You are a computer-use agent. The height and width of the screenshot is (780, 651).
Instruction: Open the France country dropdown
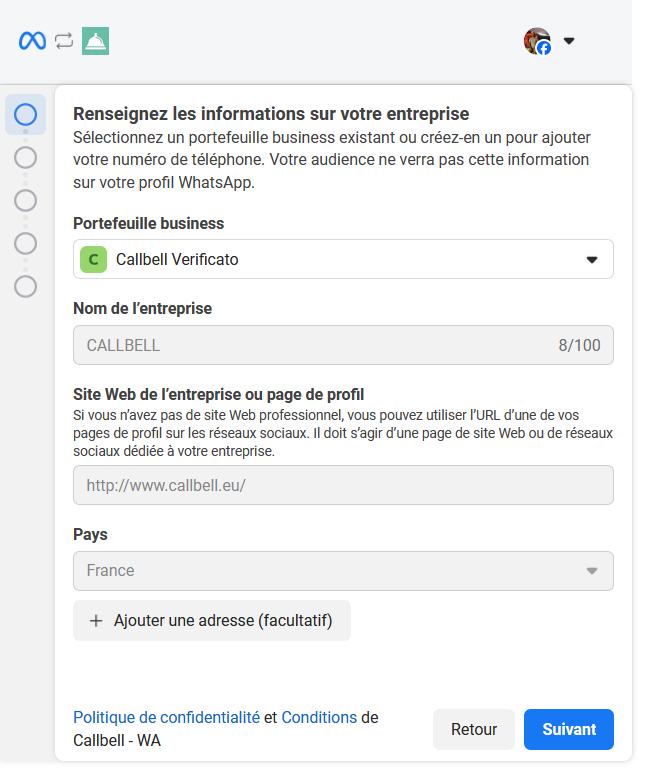click(x=343, y=571)
